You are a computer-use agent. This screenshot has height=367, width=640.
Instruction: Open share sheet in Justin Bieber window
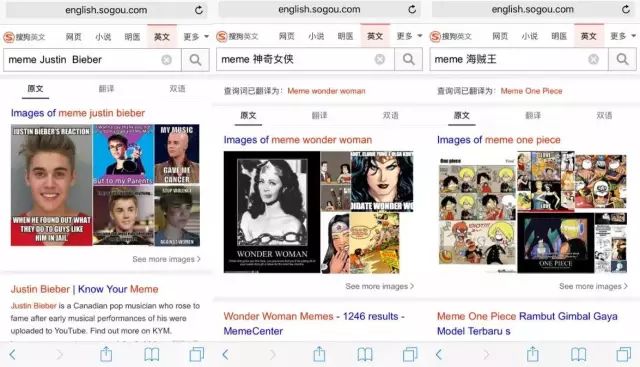coord(106,354)
